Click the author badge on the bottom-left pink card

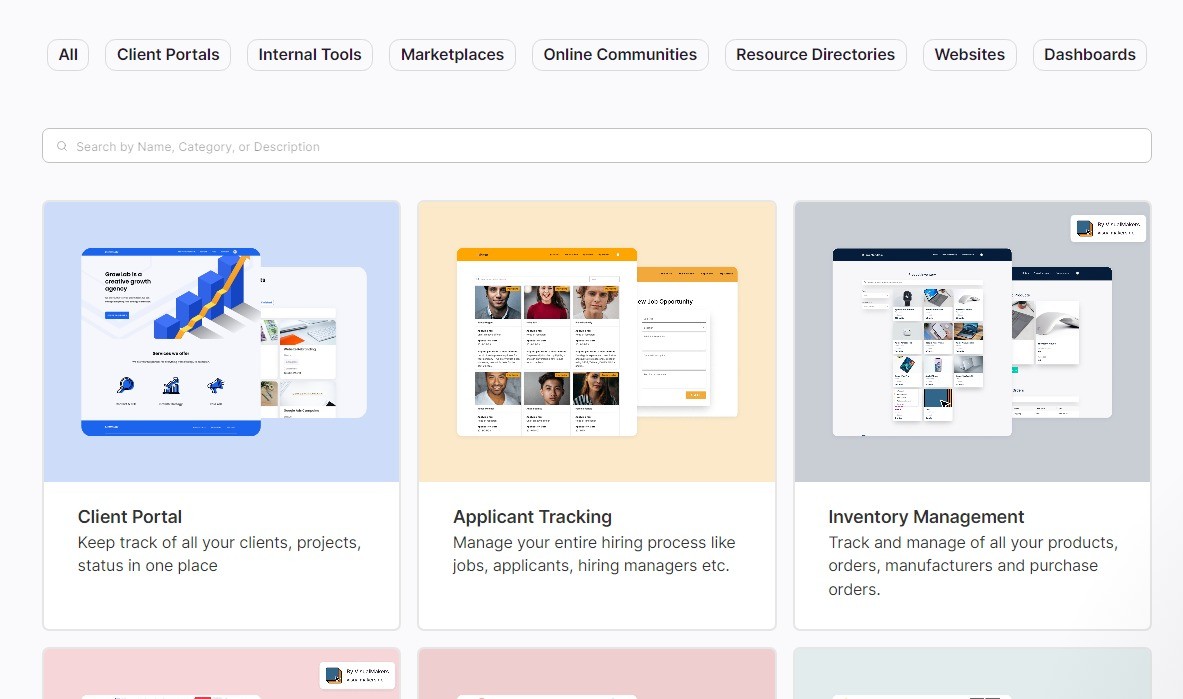click(x=357, y=675)
